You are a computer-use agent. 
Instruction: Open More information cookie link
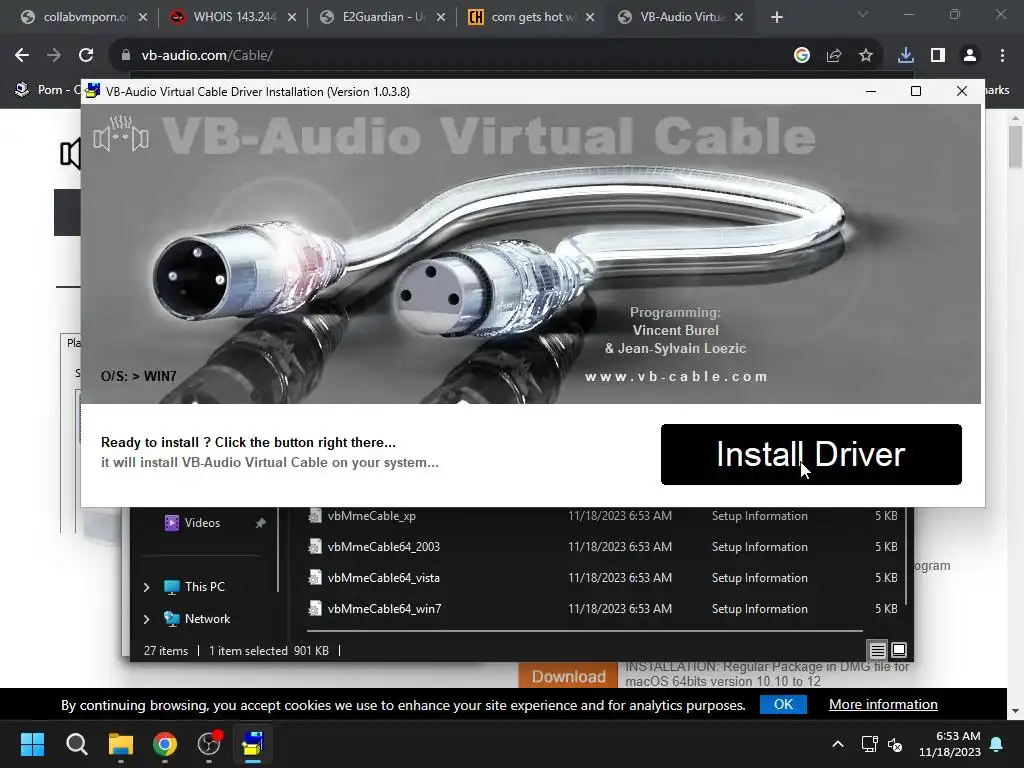[883, 705]
